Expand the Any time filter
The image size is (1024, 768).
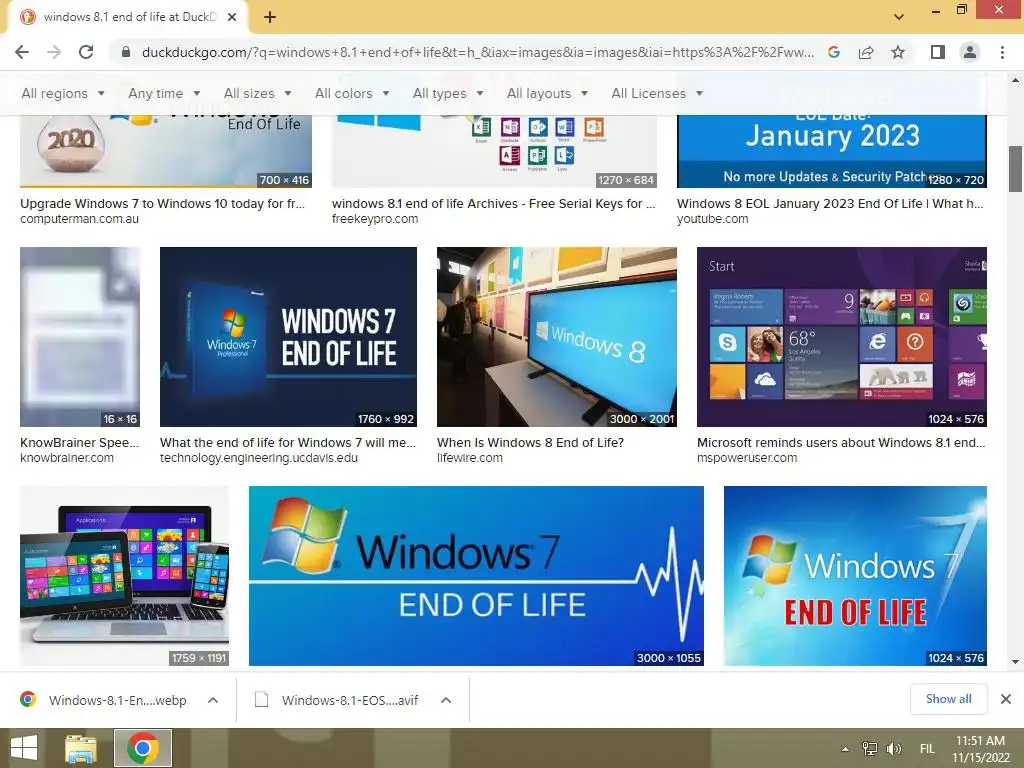164,93
